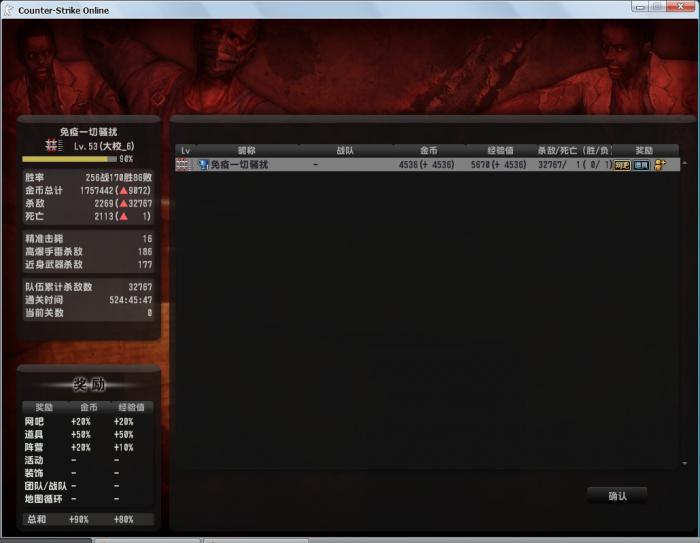Image resolution: width=700 pixels, height=543 pixels.
Task: Sort by the 经验值 column header in player list
Action: 500,151
